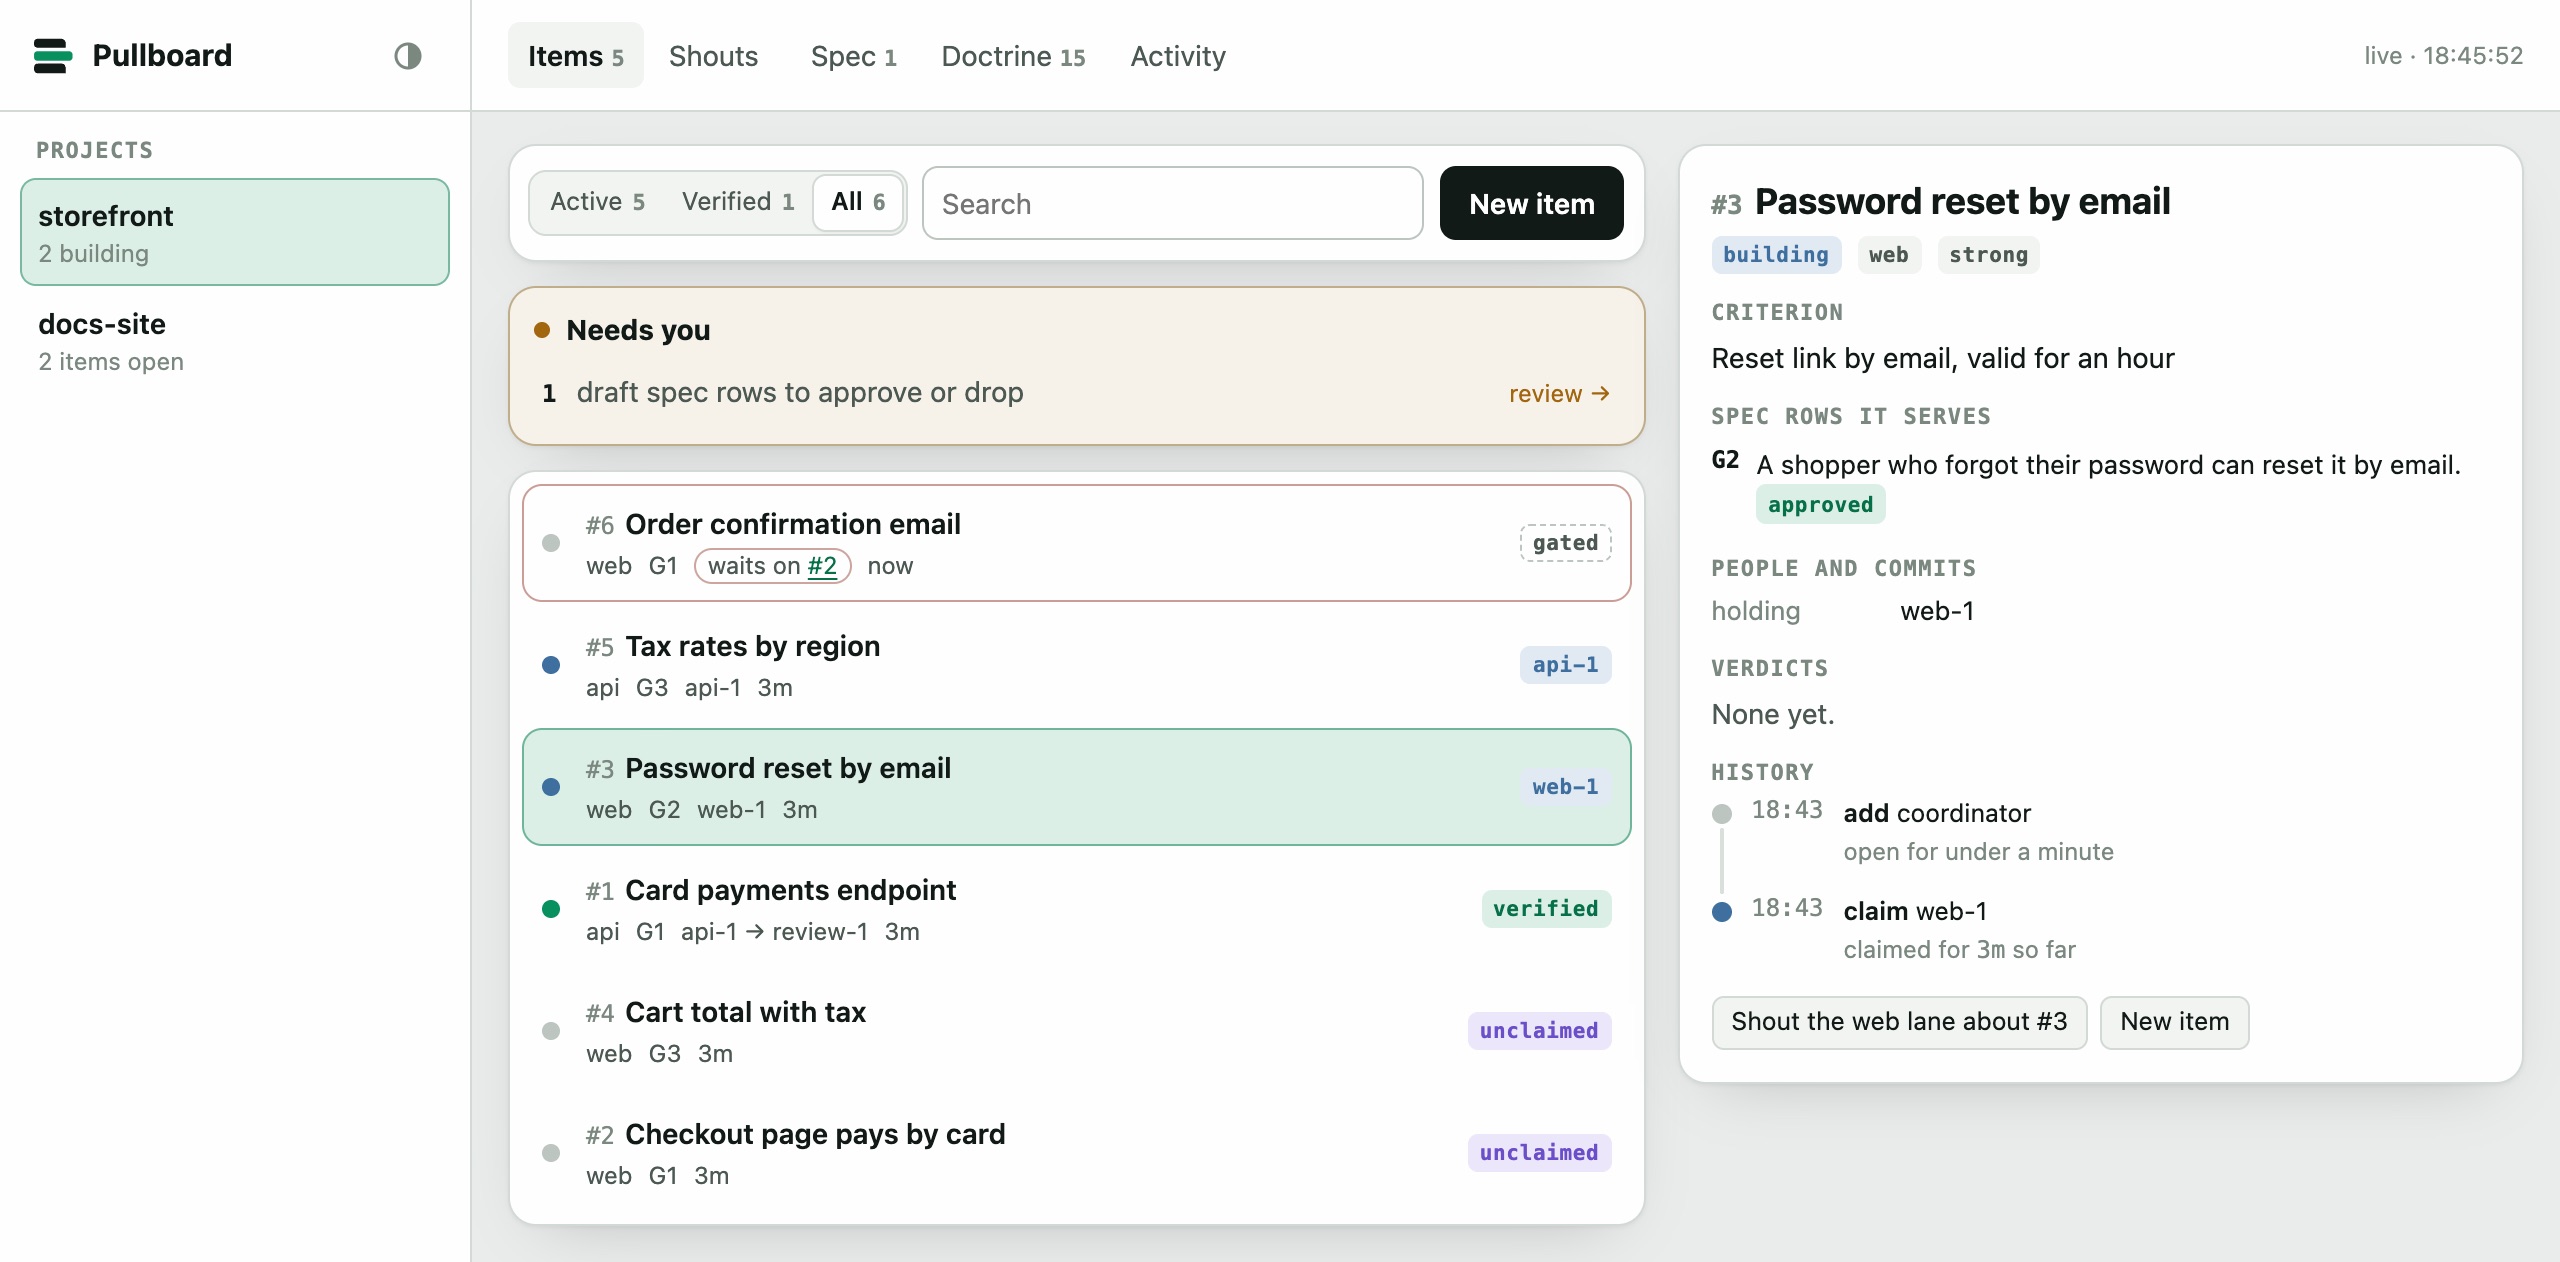
Task: Switch to the Shouts tab
Action: coord(713,56)
